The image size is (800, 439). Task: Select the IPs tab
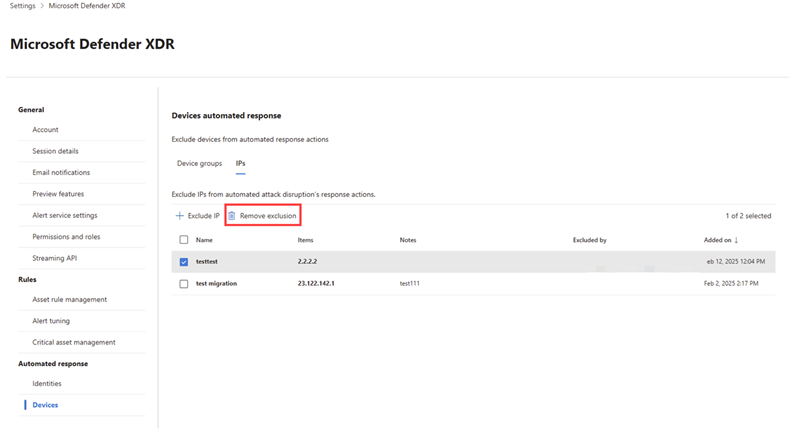coord(240,163)
